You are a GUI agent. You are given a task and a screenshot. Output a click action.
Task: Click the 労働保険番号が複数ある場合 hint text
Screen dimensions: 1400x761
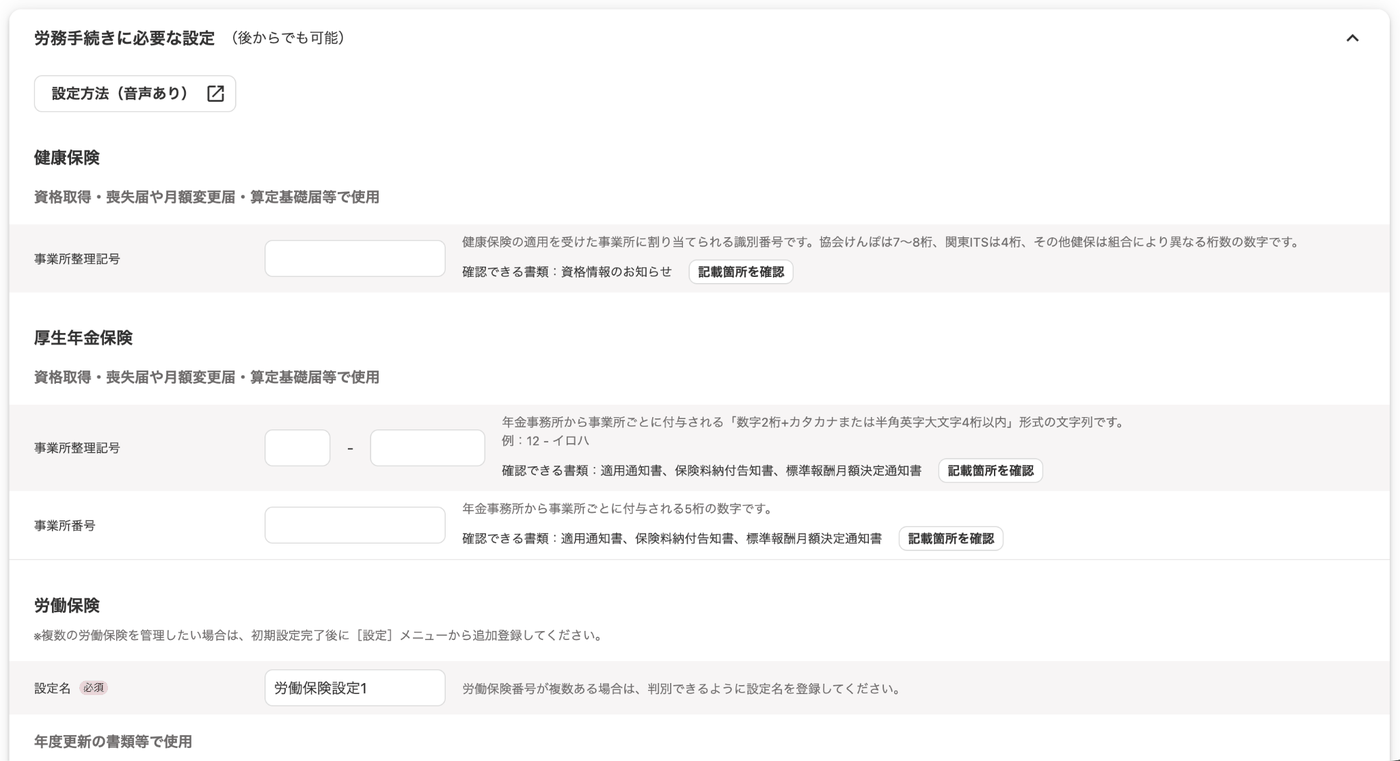click(681, 689)
